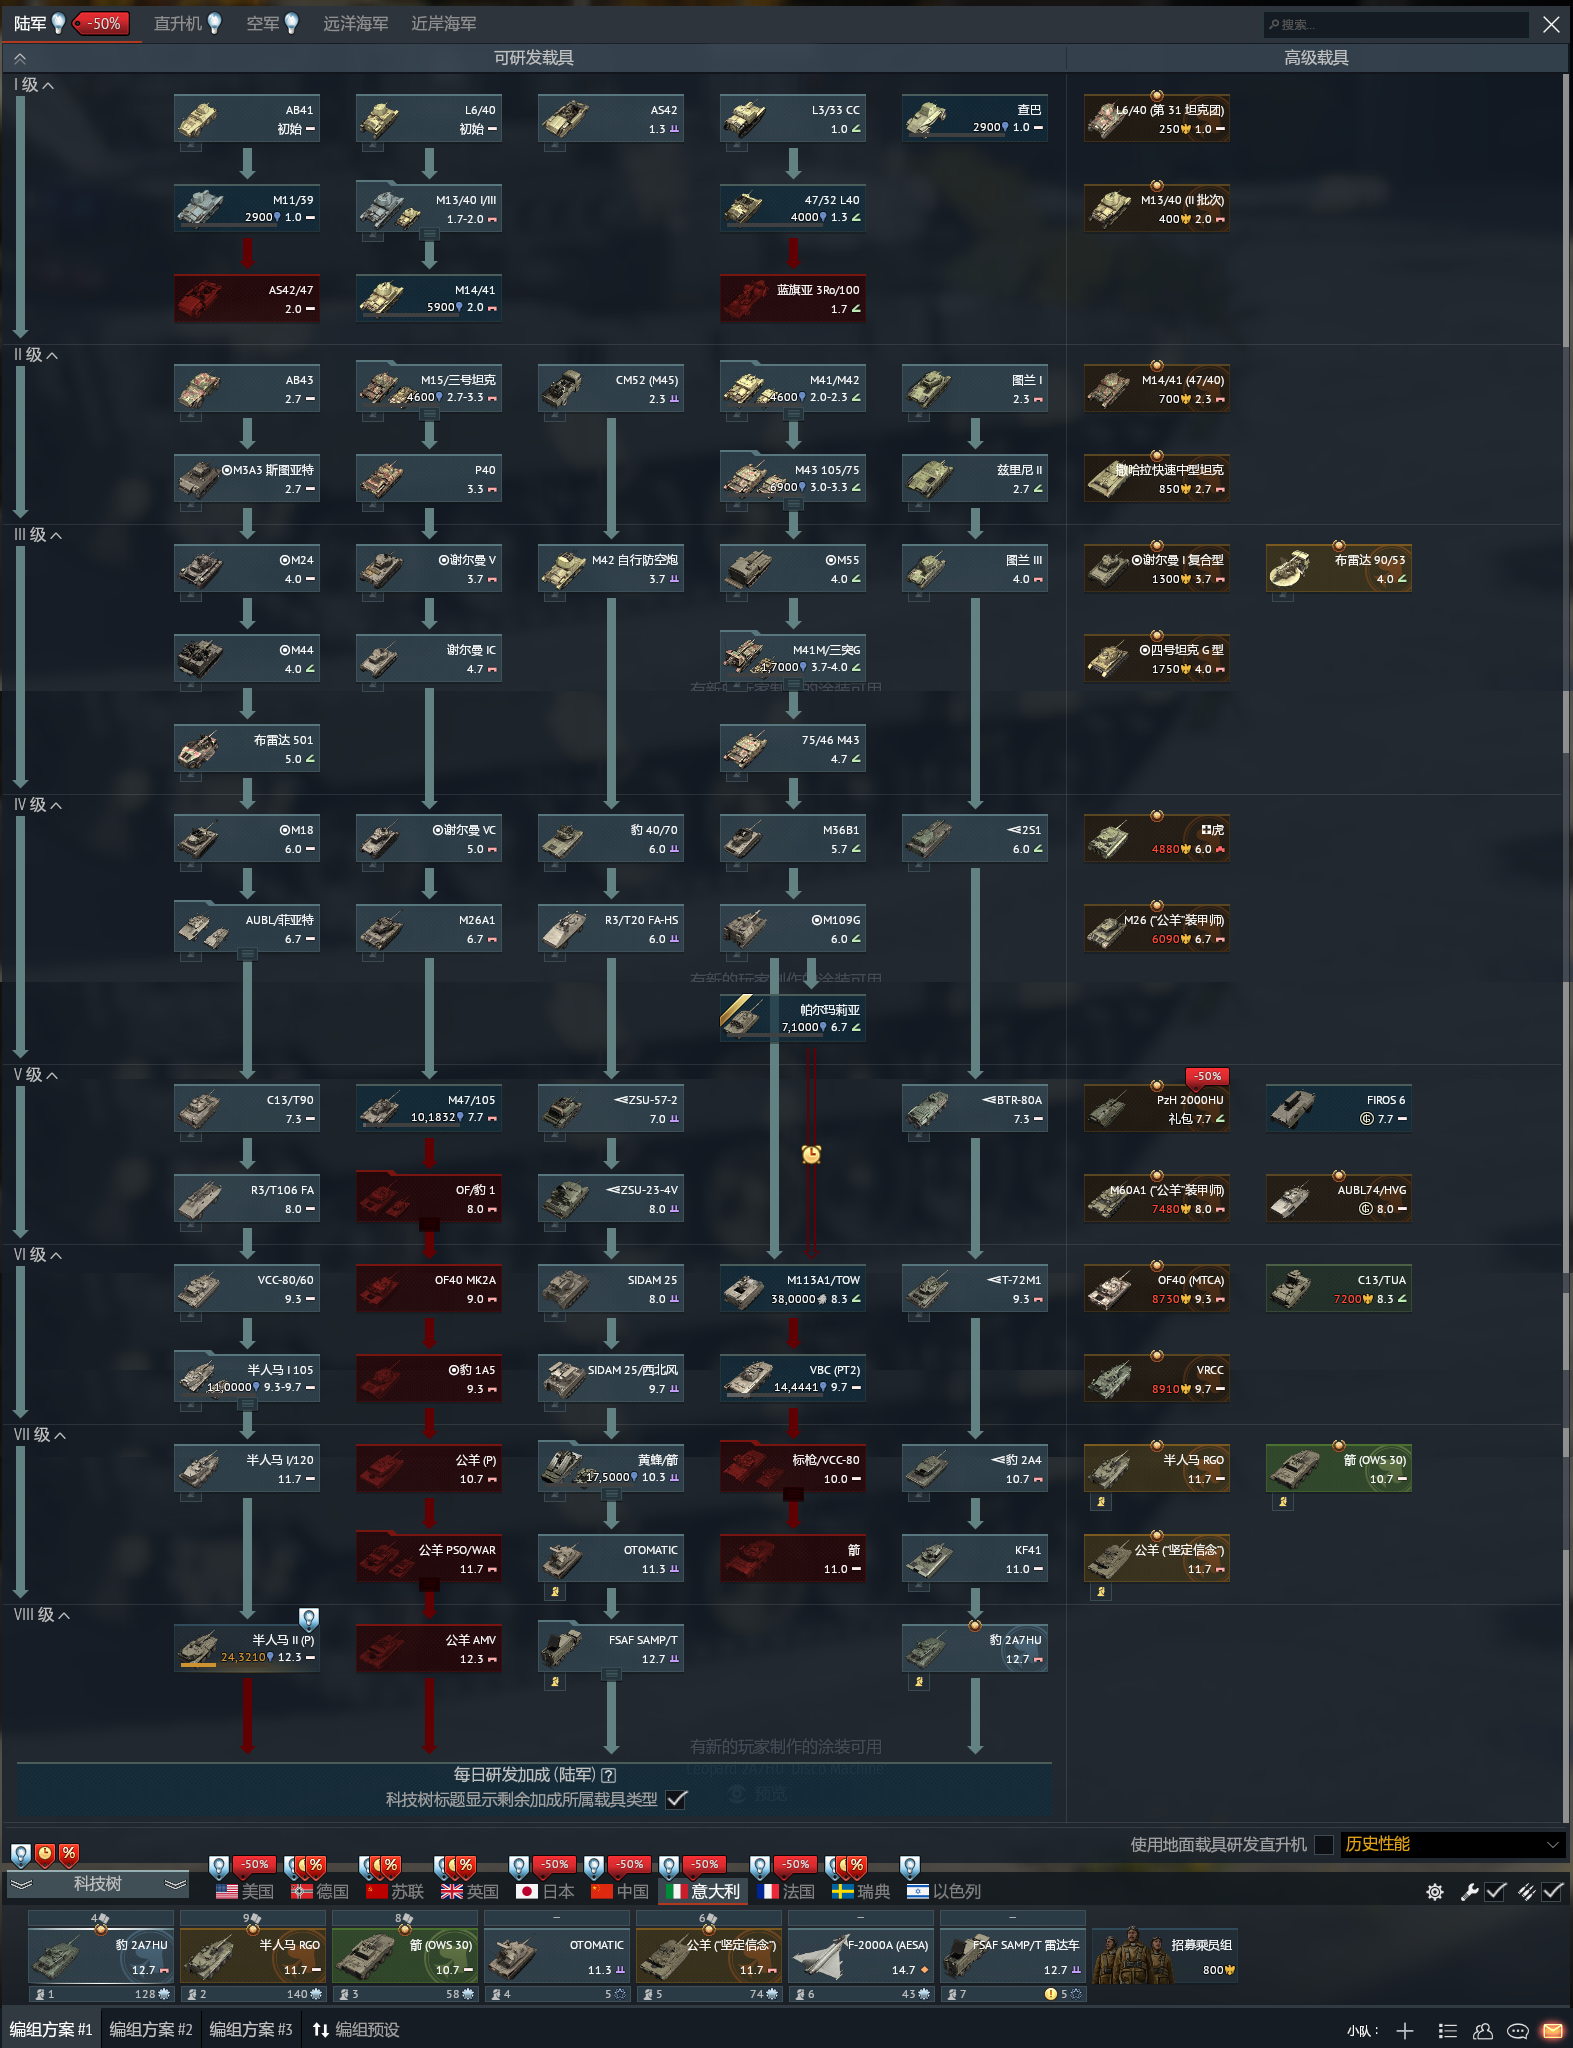Select the FIROS 6 premium vehicle
Image resolution: width=1573 pixels, height=2048 pixels.
click(1339, 1108)
